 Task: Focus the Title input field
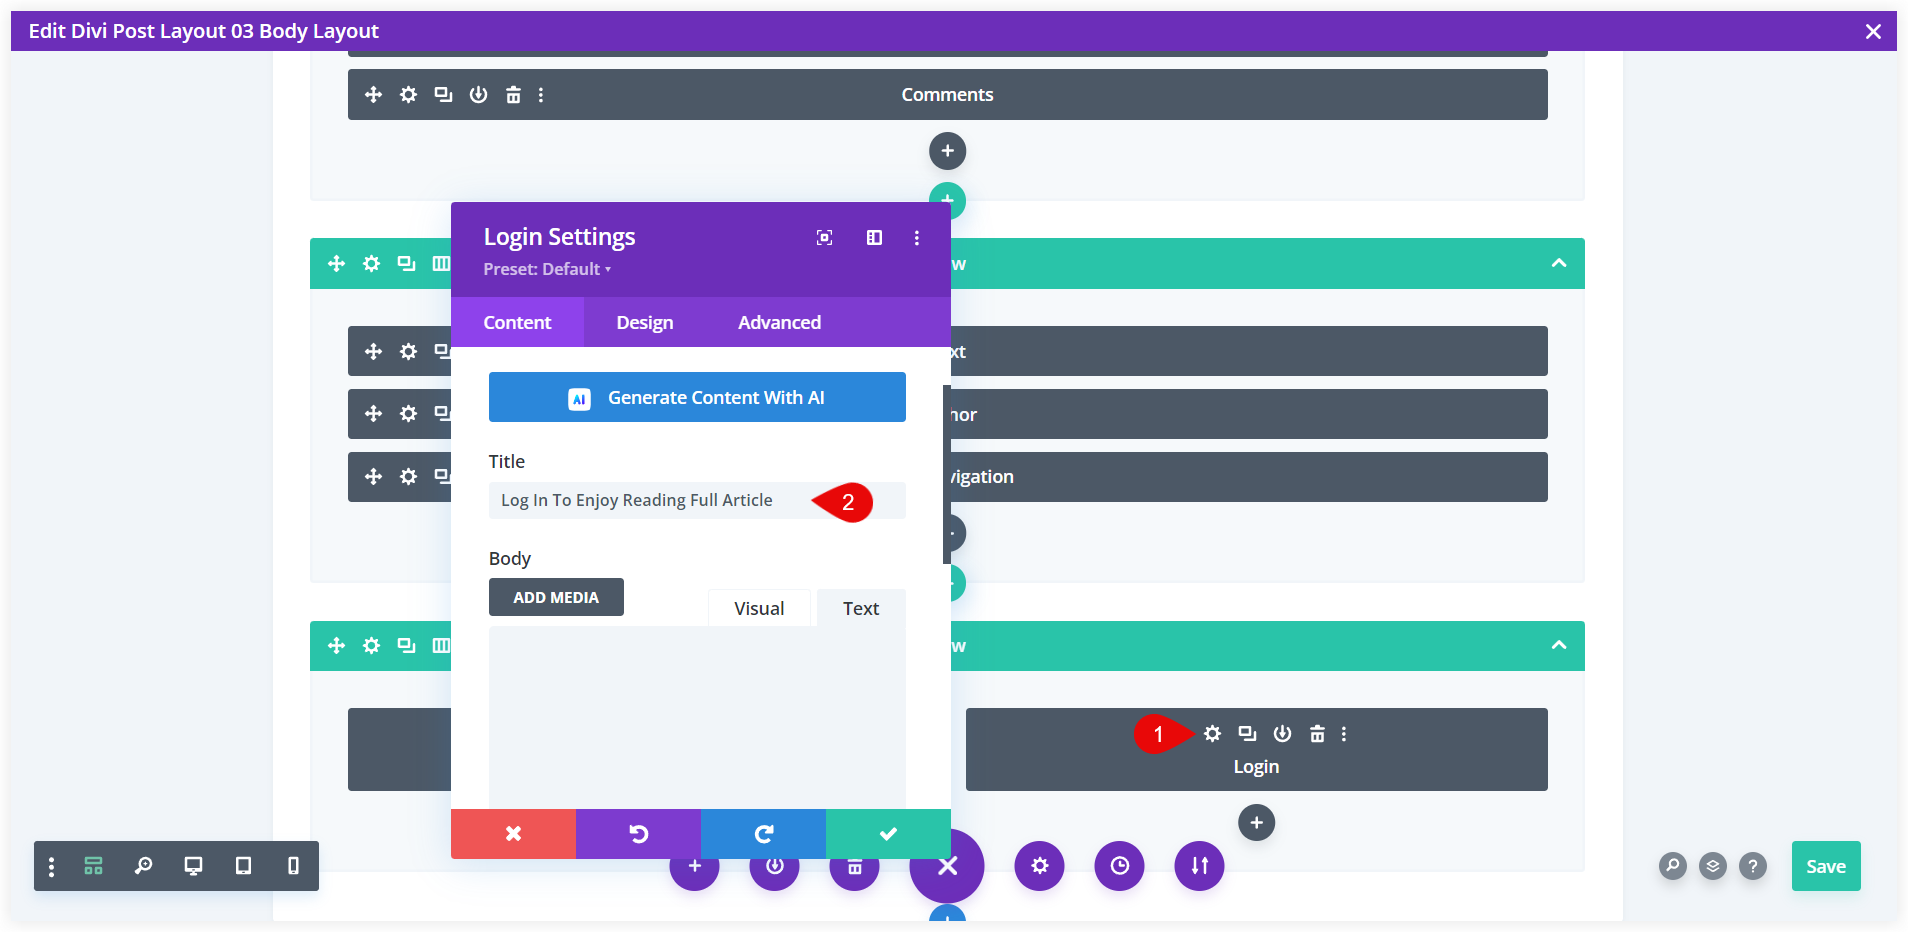tap(697, 500)
